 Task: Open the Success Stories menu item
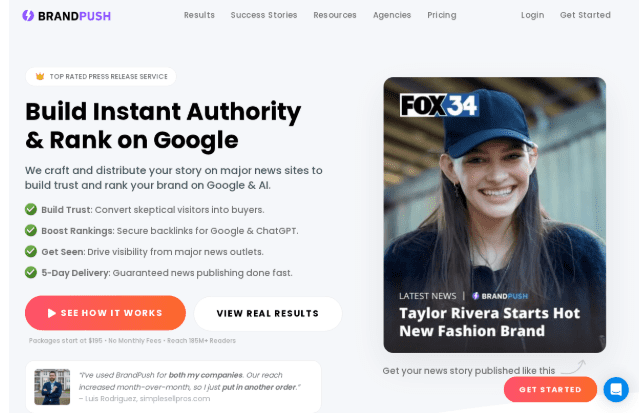[x=264, y=15]
